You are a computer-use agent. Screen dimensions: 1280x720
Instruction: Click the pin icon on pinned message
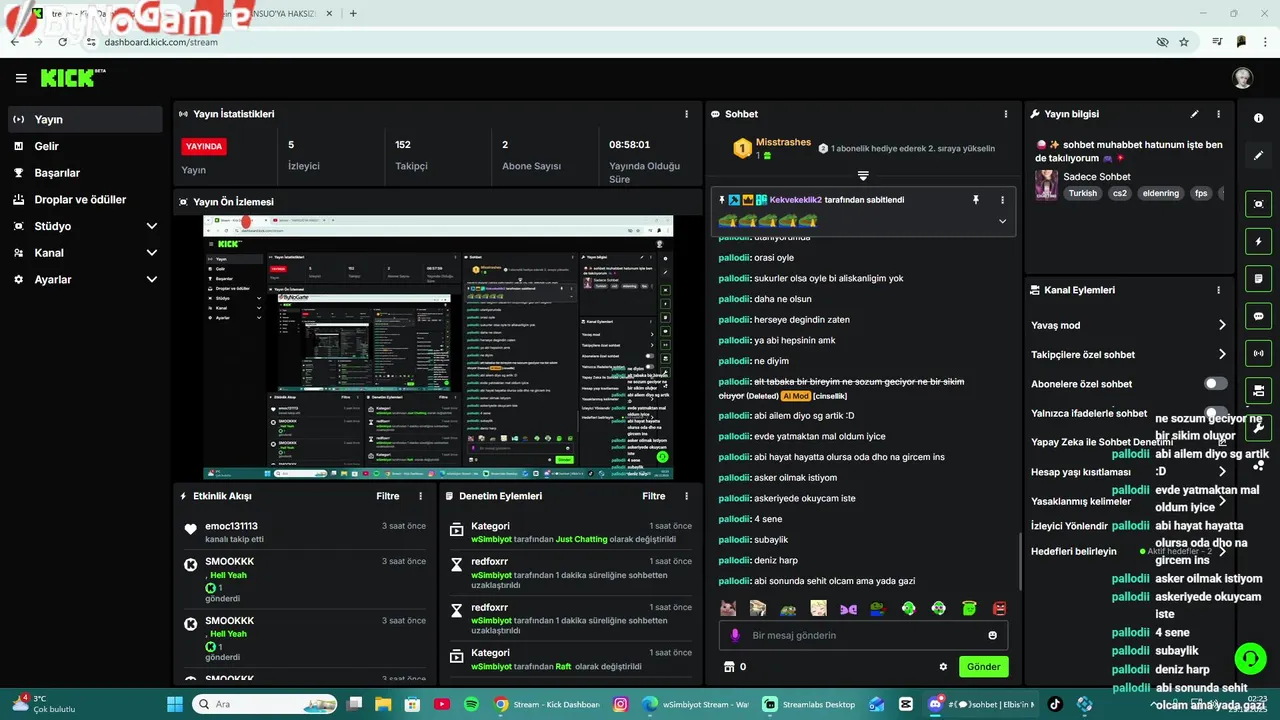(x=976, y=200)
